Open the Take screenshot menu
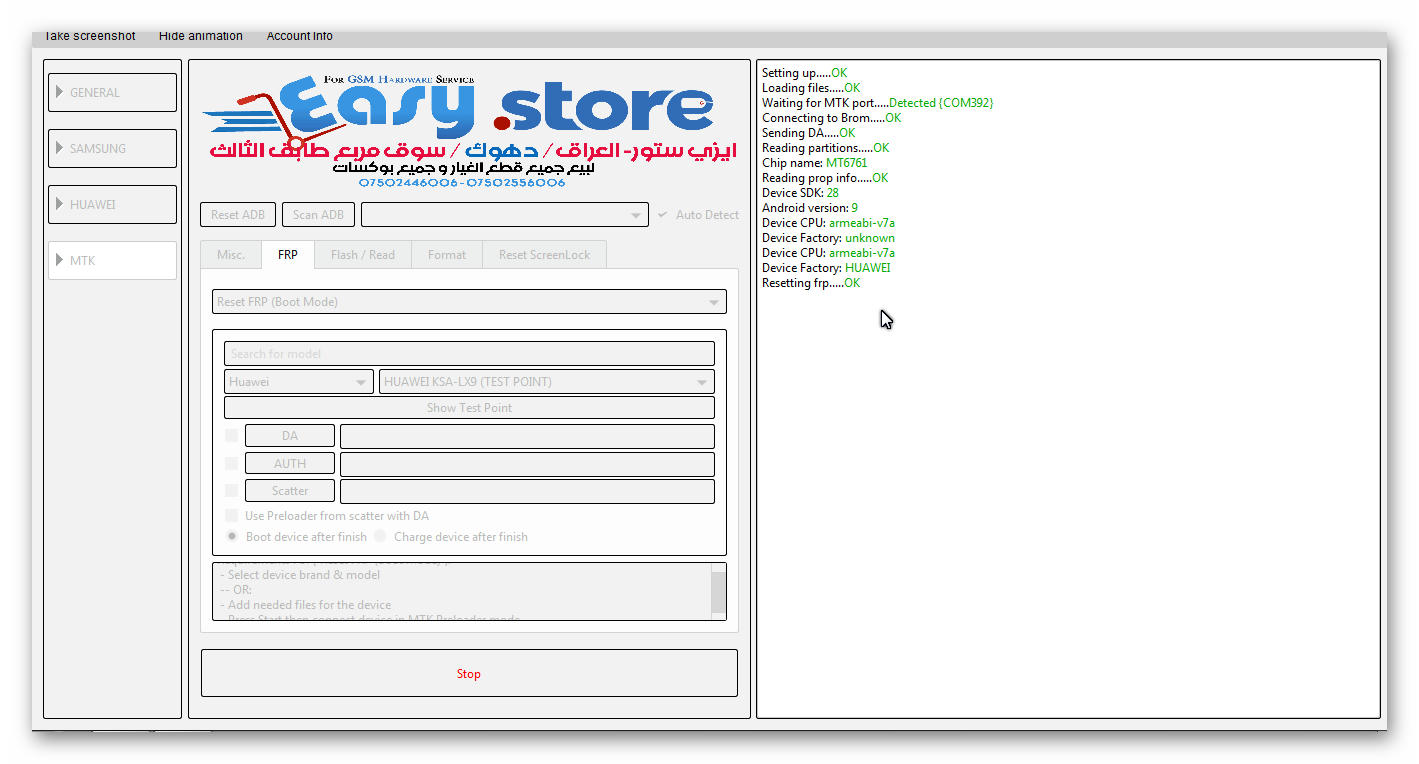 pos(89,36)
